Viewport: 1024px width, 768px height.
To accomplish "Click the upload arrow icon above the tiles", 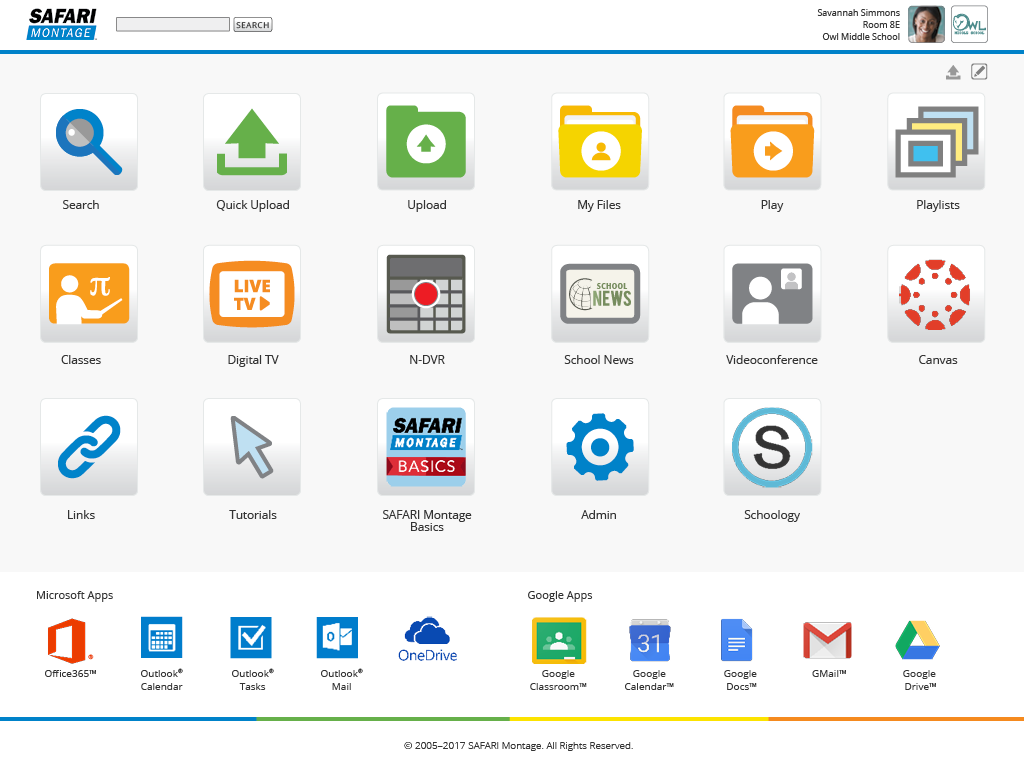I will click(953, 72).
